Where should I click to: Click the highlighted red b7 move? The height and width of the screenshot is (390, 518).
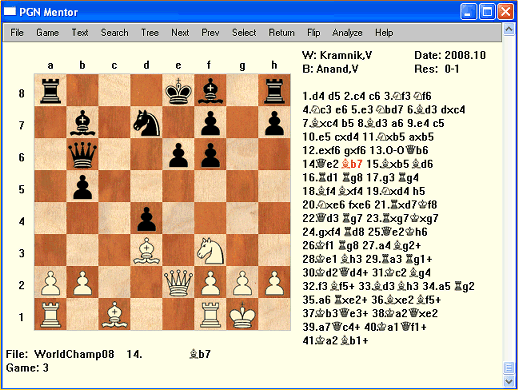click(352, 164)
